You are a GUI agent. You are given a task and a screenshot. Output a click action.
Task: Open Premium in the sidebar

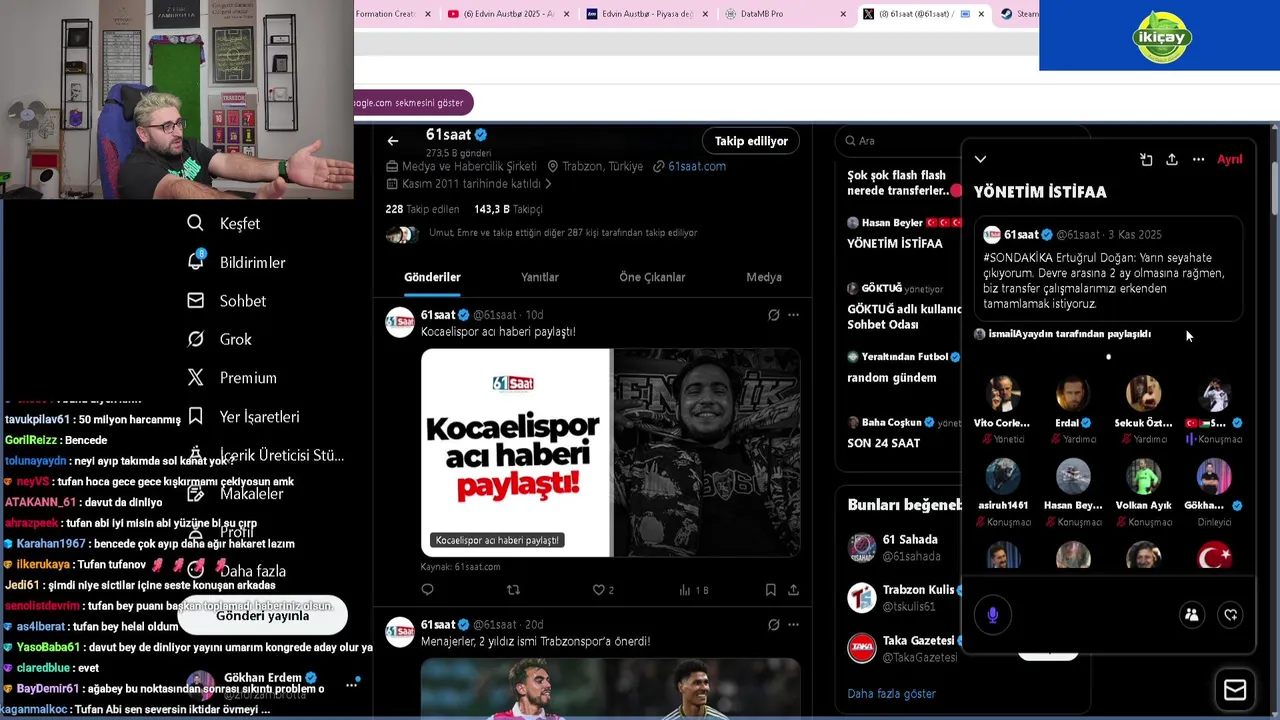tap(230, 377)
